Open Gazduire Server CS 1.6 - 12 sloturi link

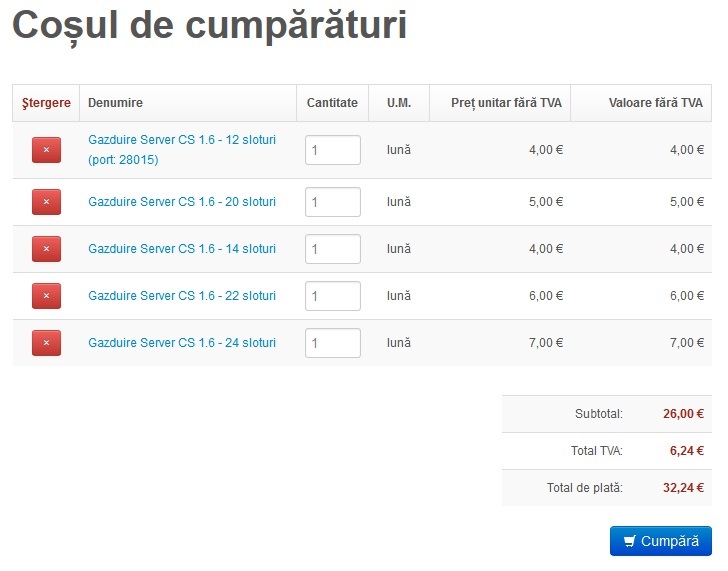[182, 149]
